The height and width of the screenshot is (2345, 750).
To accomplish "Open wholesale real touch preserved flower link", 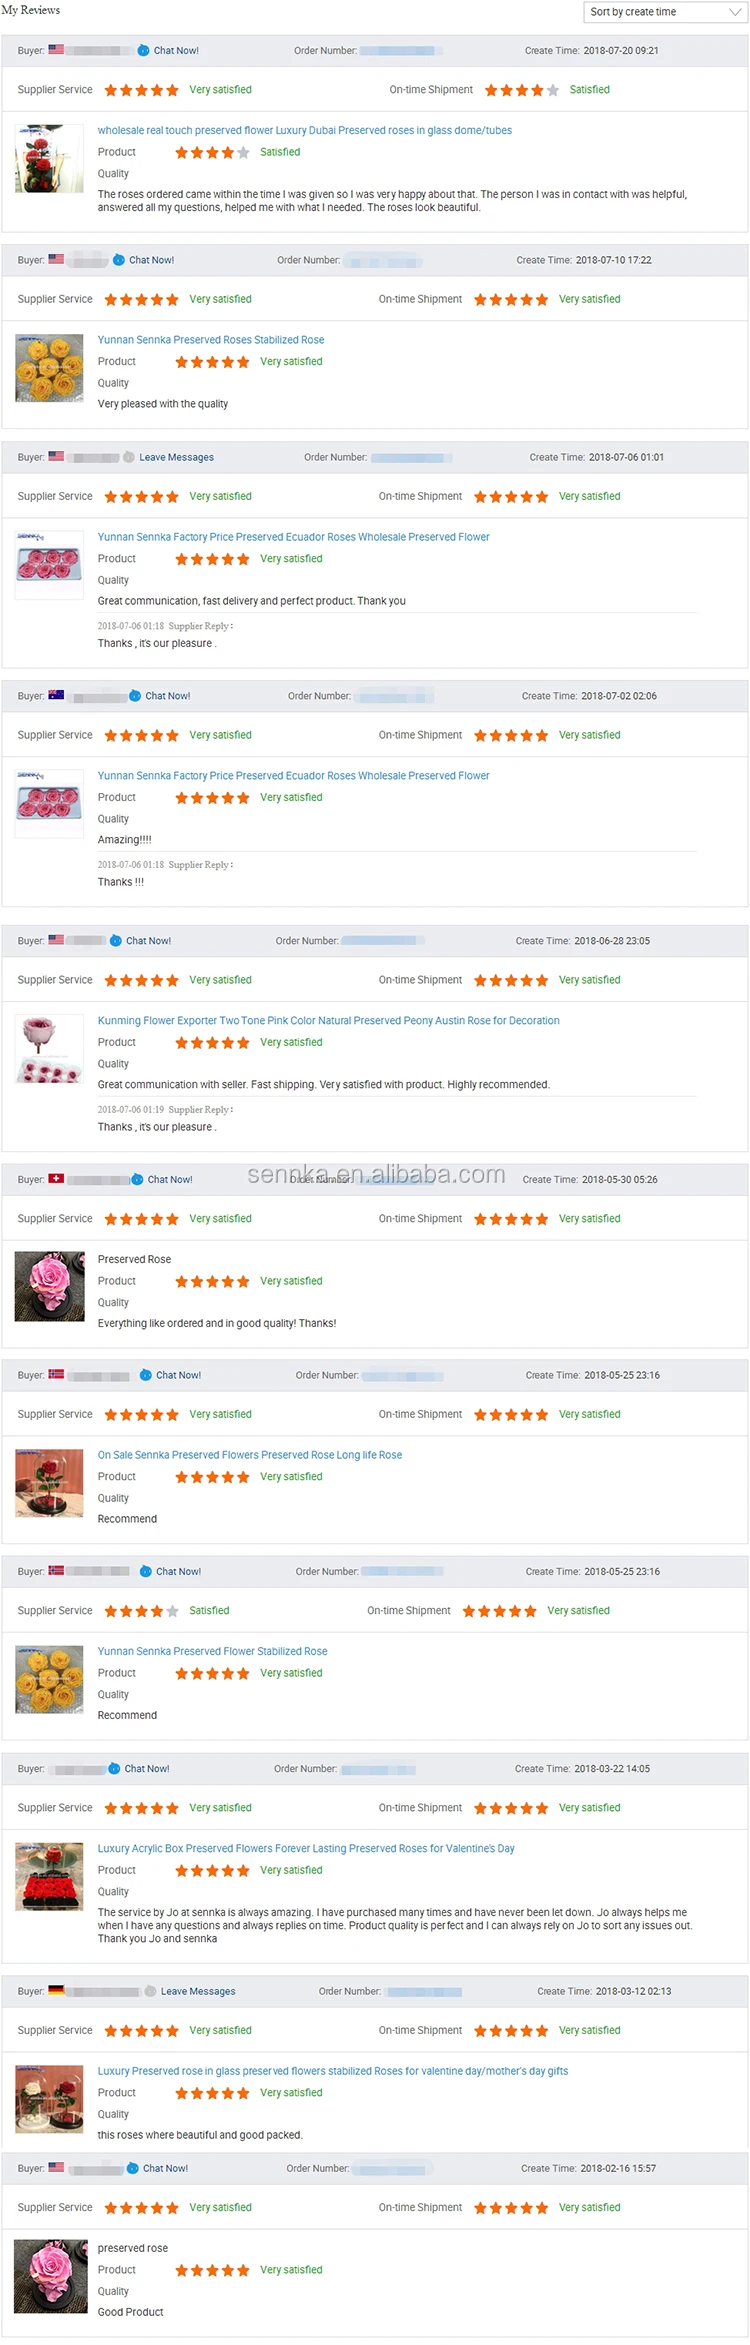I will tap(305, 131).
